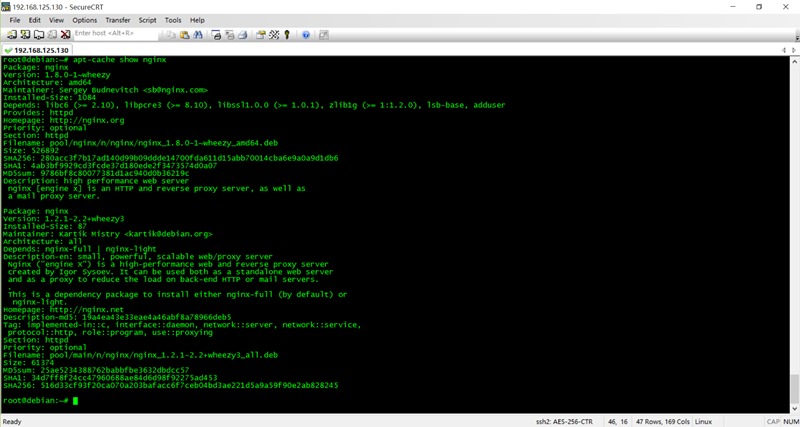Click the blue Help icon
The width and height of the screenshot is (800, 427).
[306, 35]
